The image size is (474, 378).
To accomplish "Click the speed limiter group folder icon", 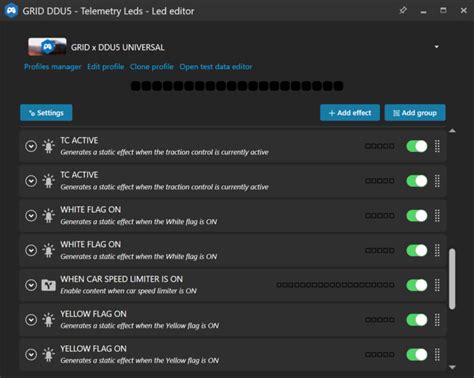I will click(x=48, y=285).
